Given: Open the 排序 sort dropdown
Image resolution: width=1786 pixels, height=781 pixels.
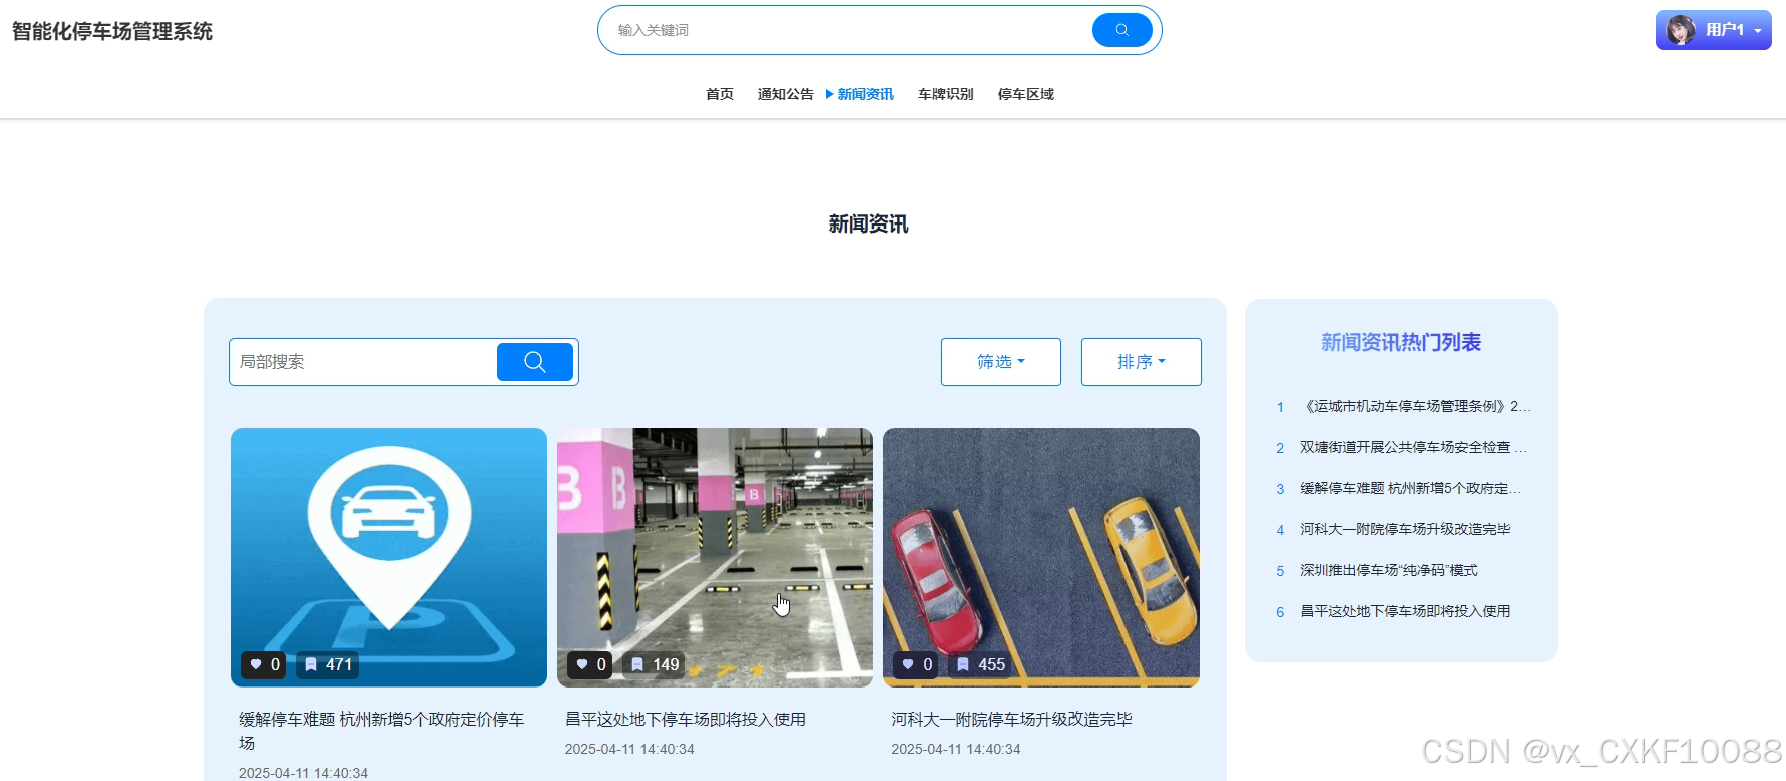Looking at the screenshot, I should (1141, 362).
